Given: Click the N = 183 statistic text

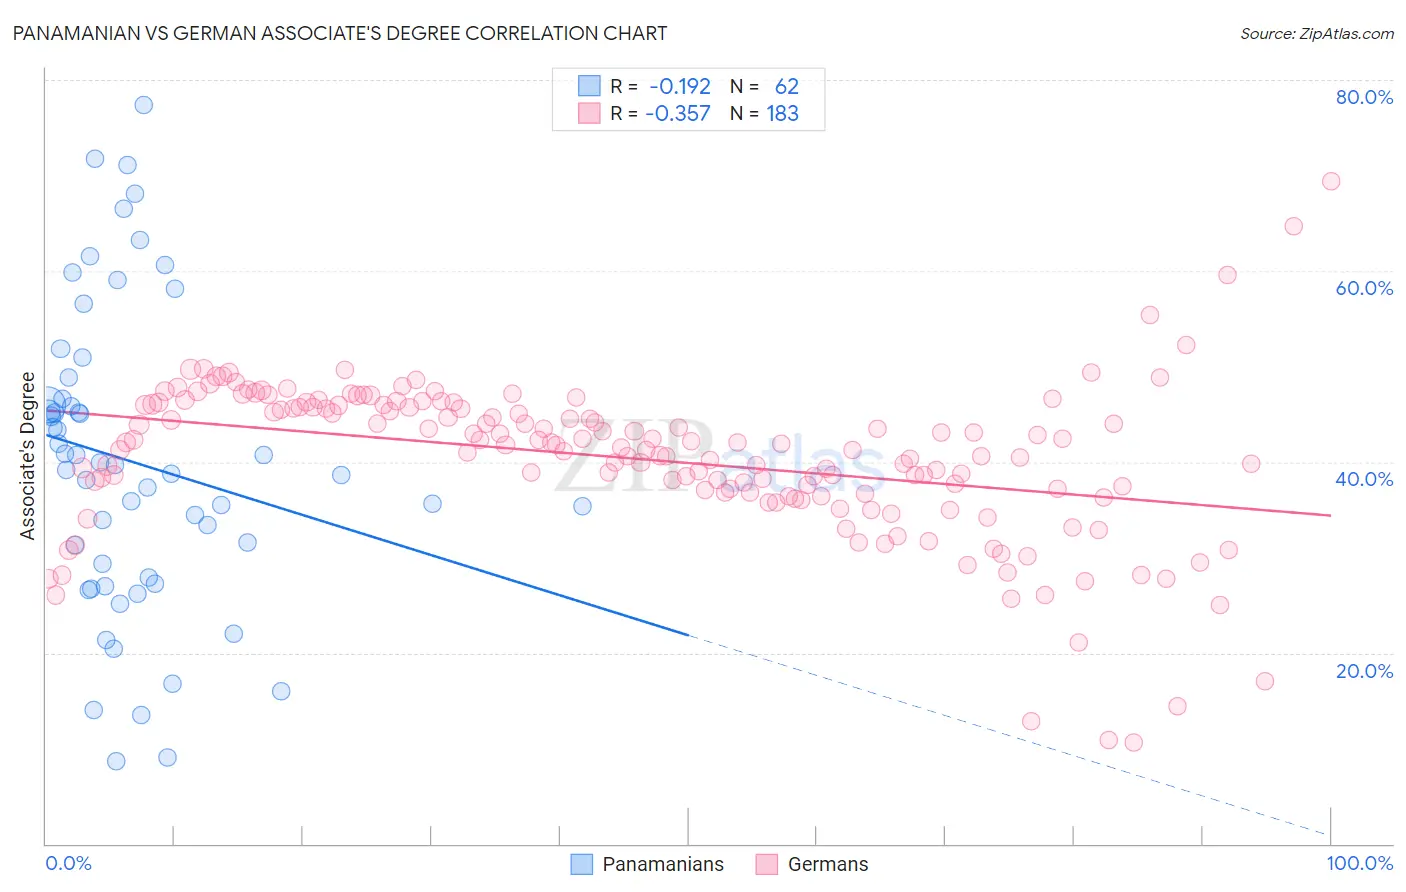Looking at the screenshot, I should click(x=764, y=113).
